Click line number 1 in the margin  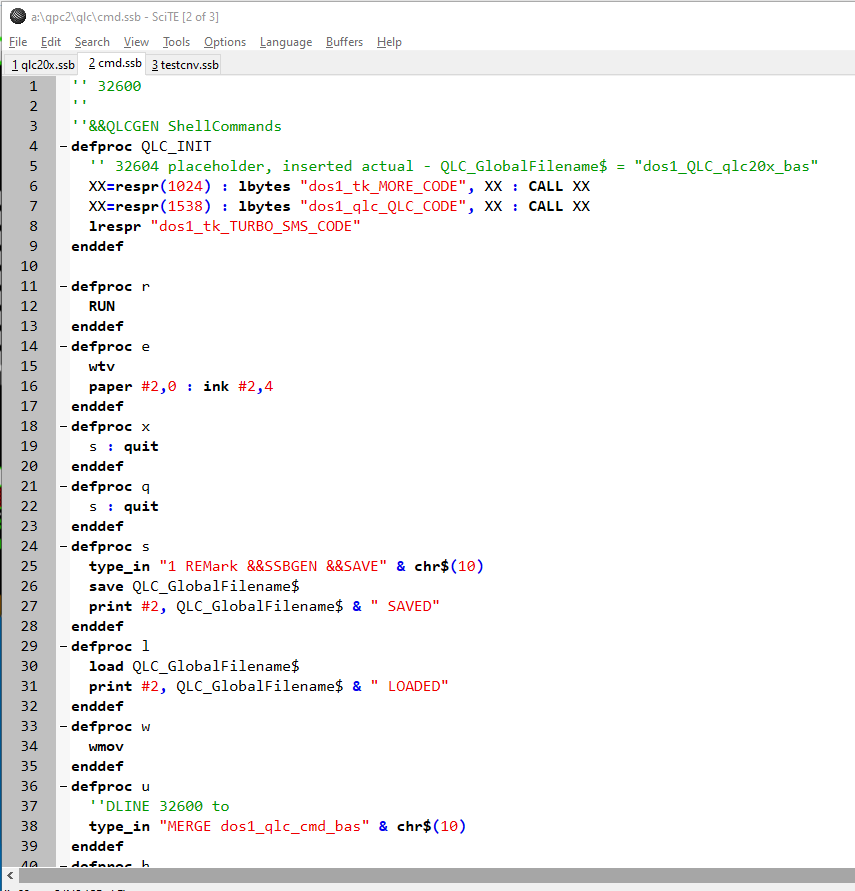pyautogui.click(x=33, y=86)
